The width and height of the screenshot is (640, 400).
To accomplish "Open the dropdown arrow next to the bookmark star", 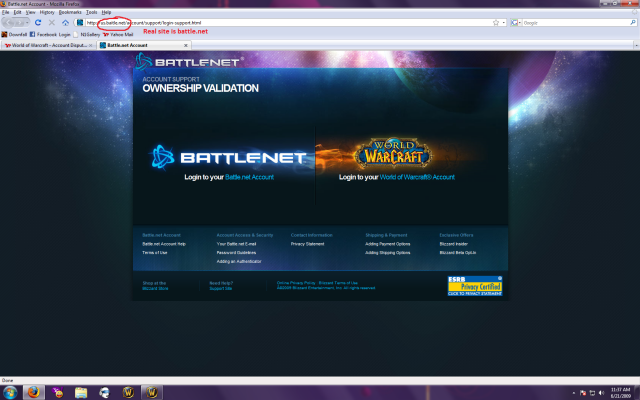I will tap(504, 23).
